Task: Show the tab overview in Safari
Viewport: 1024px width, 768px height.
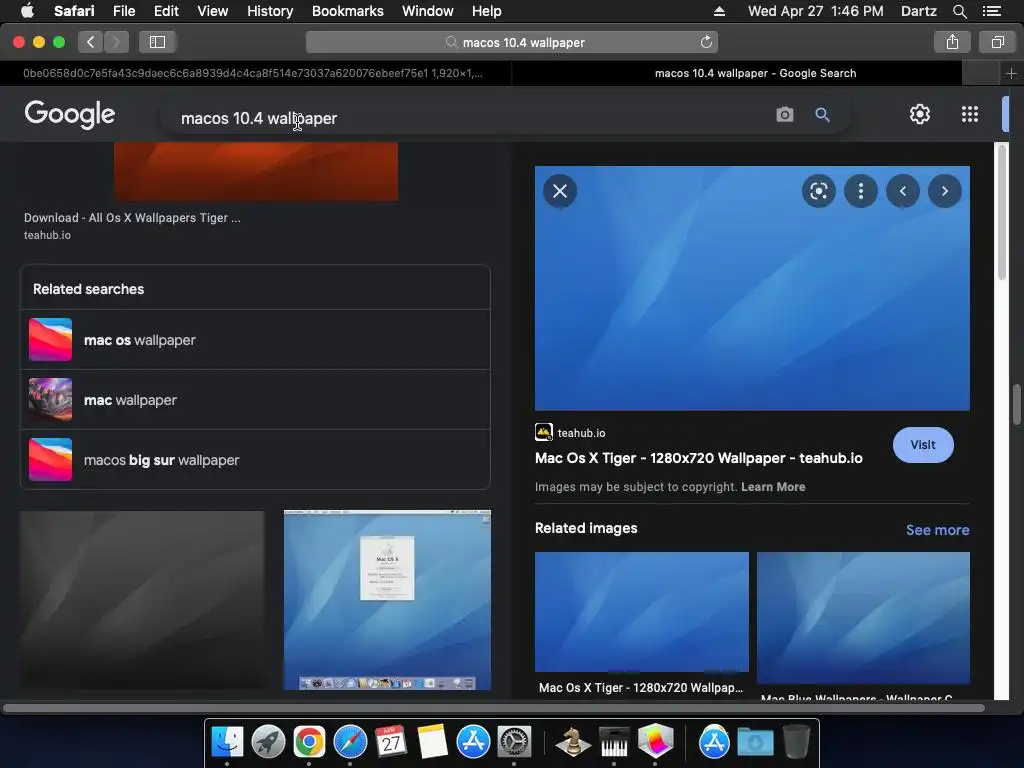Action: point(997,42)
